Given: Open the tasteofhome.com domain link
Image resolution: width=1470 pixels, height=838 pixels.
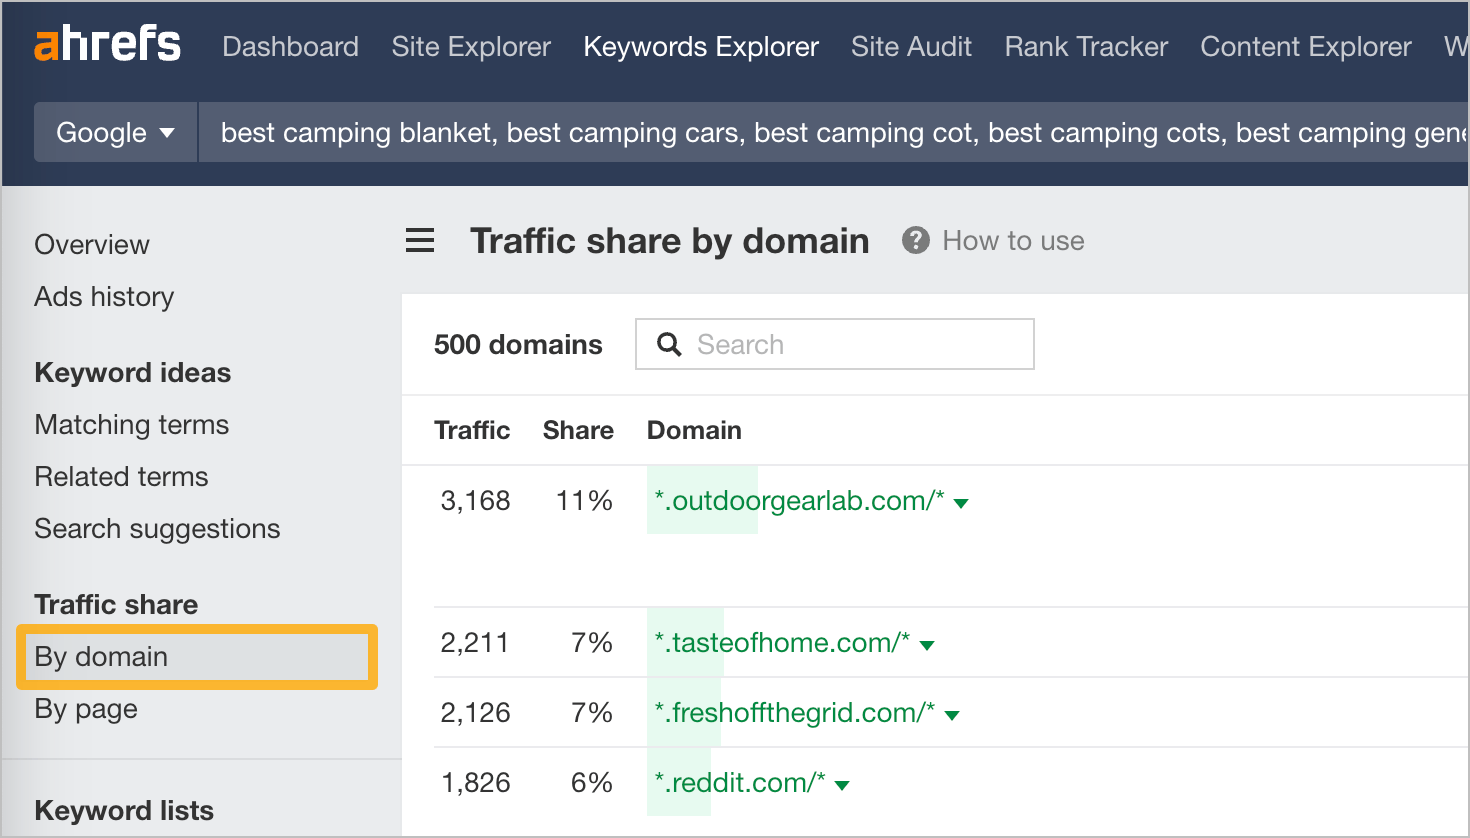Looking at the screenshot, I should tap(782, 642).
